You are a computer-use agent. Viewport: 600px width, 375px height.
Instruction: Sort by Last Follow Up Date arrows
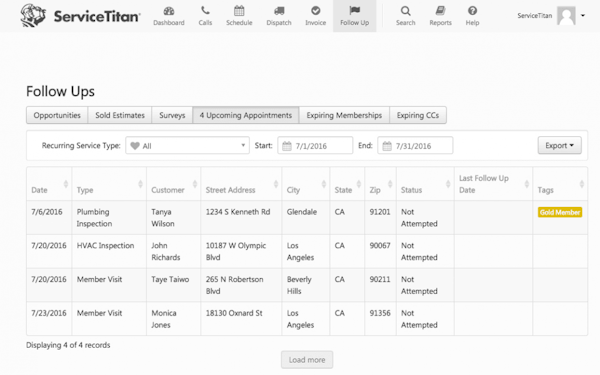tap(527, 184)
